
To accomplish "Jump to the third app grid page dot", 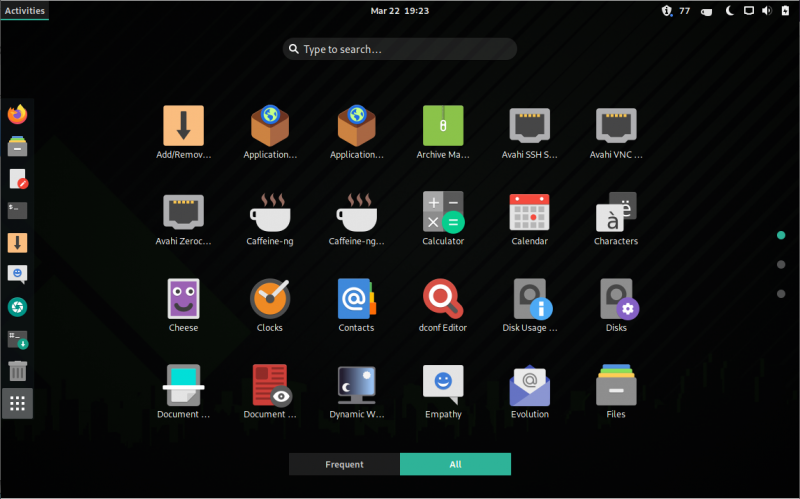I will [x=781, y=294].
